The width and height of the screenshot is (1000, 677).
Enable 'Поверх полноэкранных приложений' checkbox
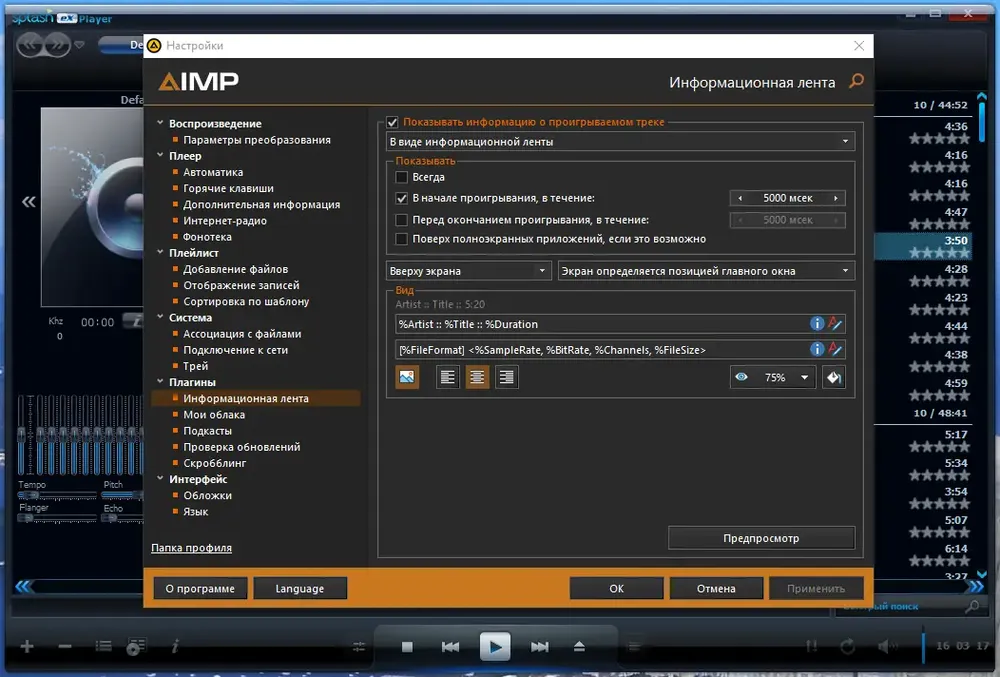pos(401,239)
